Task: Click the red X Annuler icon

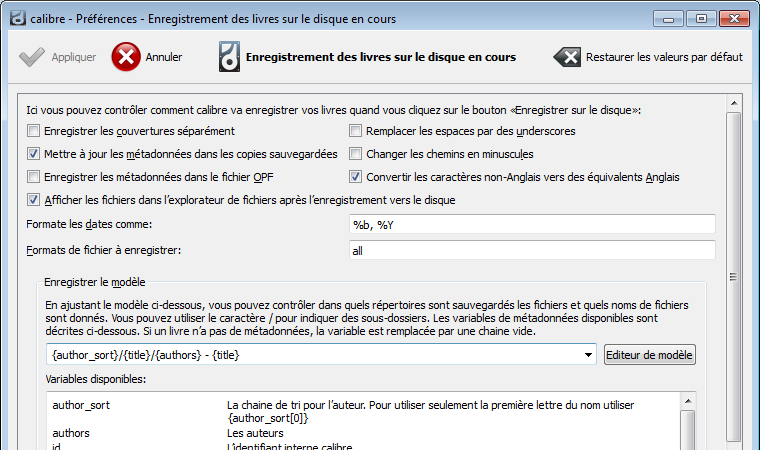Action: (x=126, y=57)
